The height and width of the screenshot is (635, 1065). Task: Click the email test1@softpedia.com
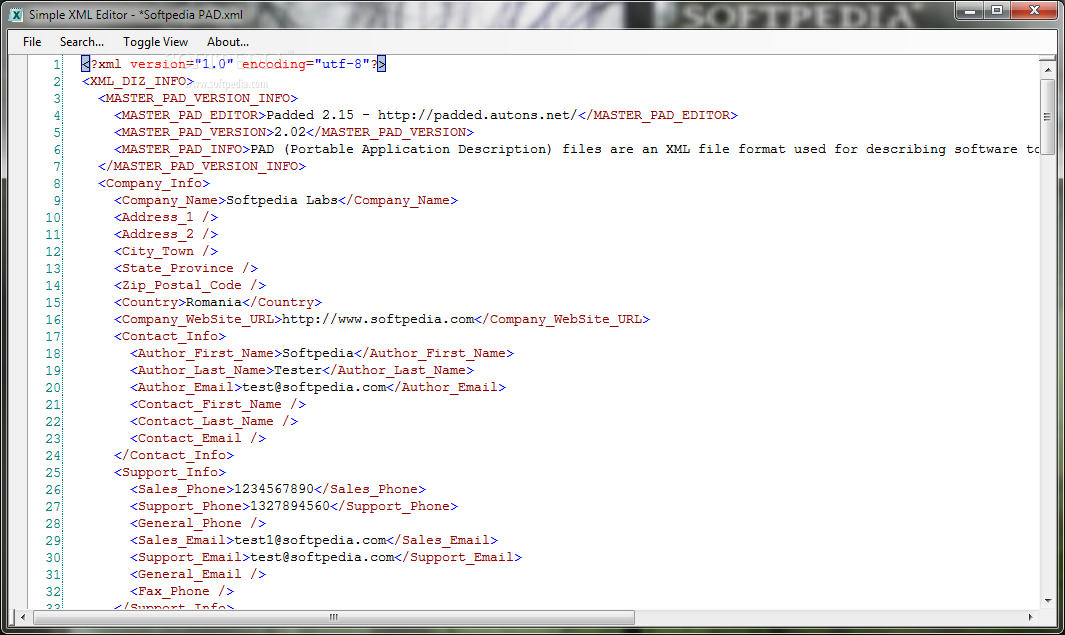pos(310,539)
